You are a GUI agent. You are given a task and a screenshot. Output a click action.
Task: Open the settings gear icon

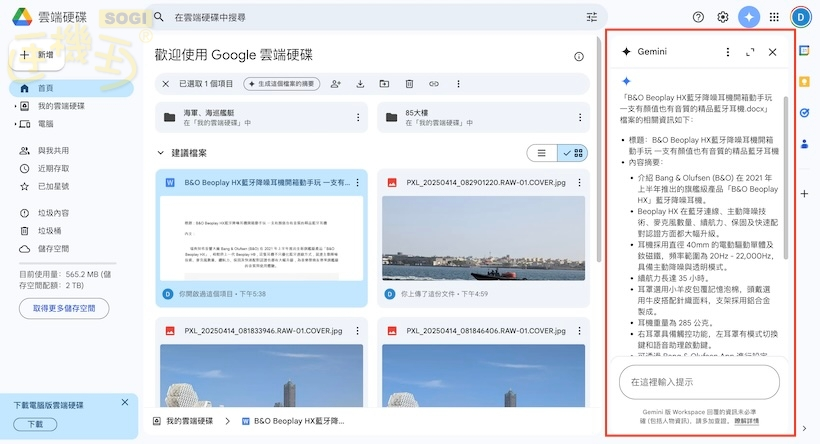tap(723, 17)
